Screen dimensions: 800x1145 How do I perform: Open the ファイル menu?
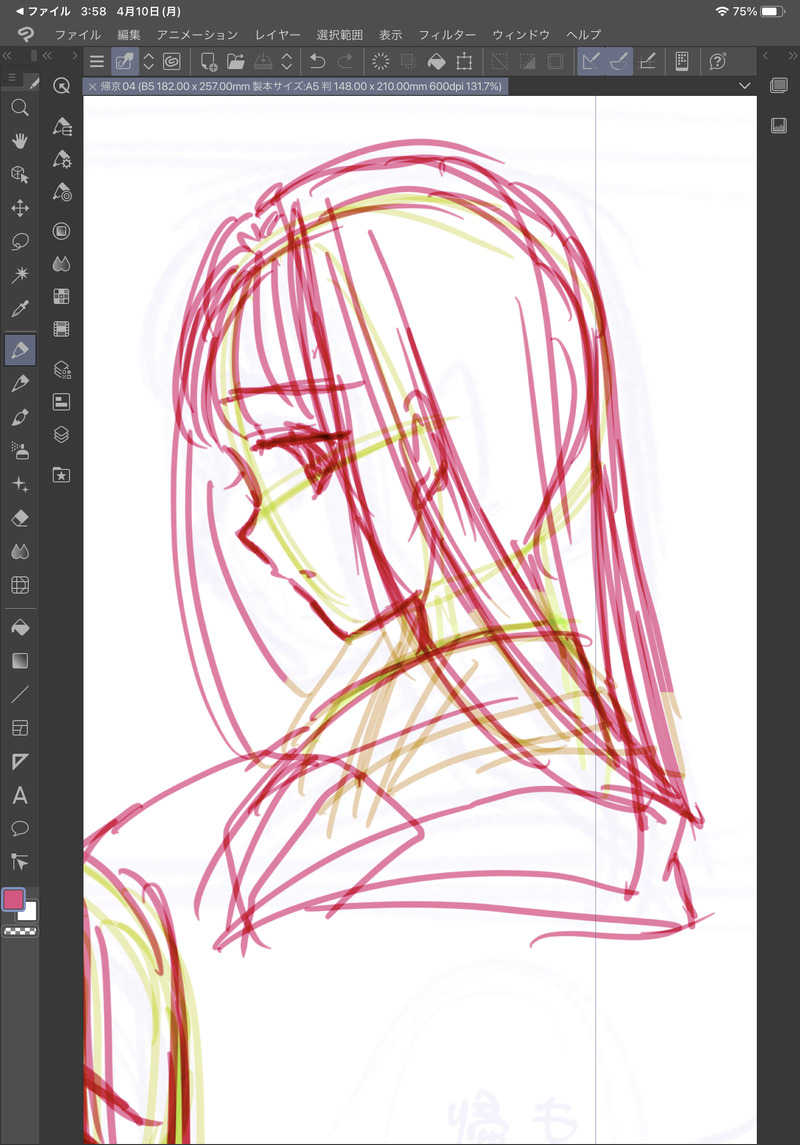tap(78, 34)
